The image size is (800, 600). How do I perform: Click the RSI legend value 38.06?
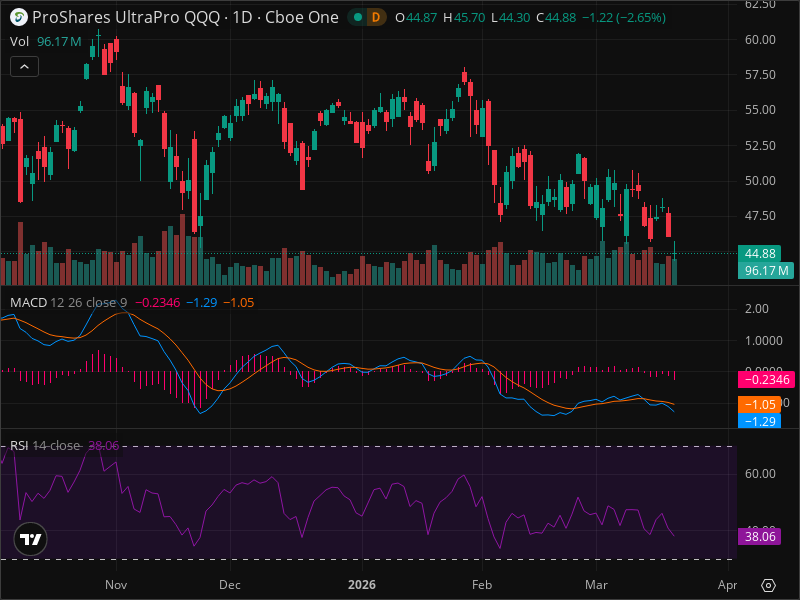coord(104,445)
